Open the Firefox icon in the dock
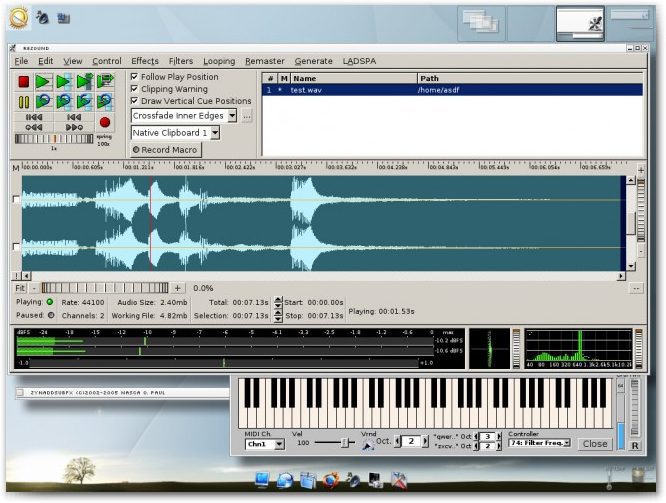Viewport: 666px width, 503px height. 330,480
